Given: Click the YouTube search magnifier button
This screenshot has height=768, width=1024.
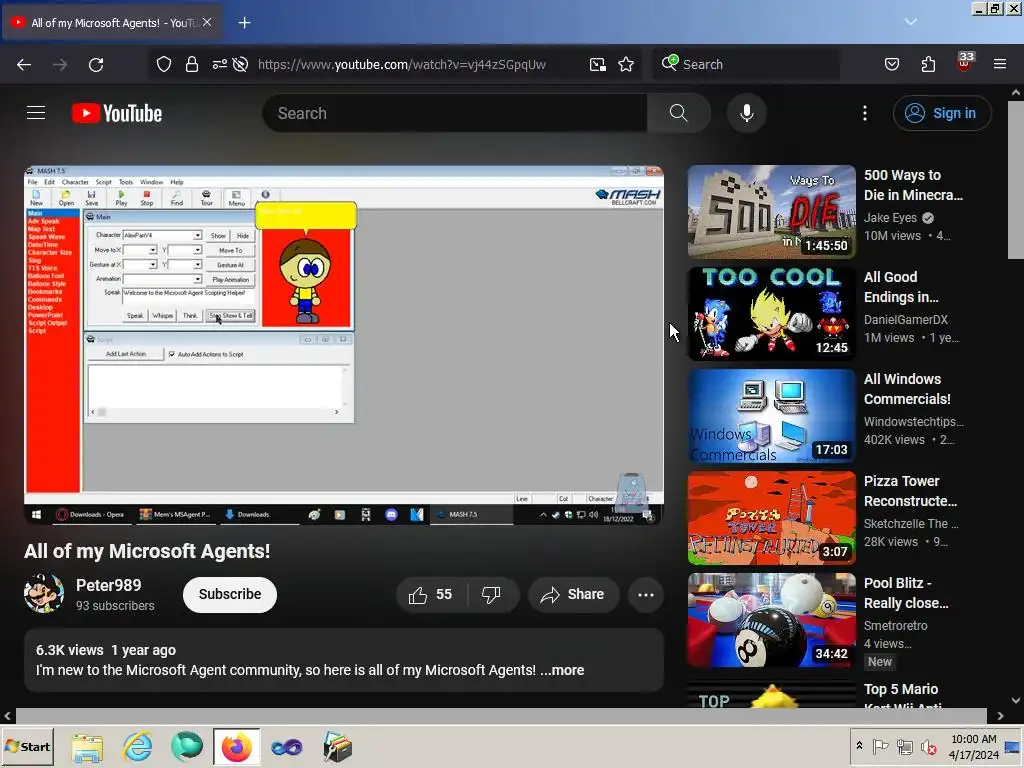Looking at the screenshot, I should point(679,113).
